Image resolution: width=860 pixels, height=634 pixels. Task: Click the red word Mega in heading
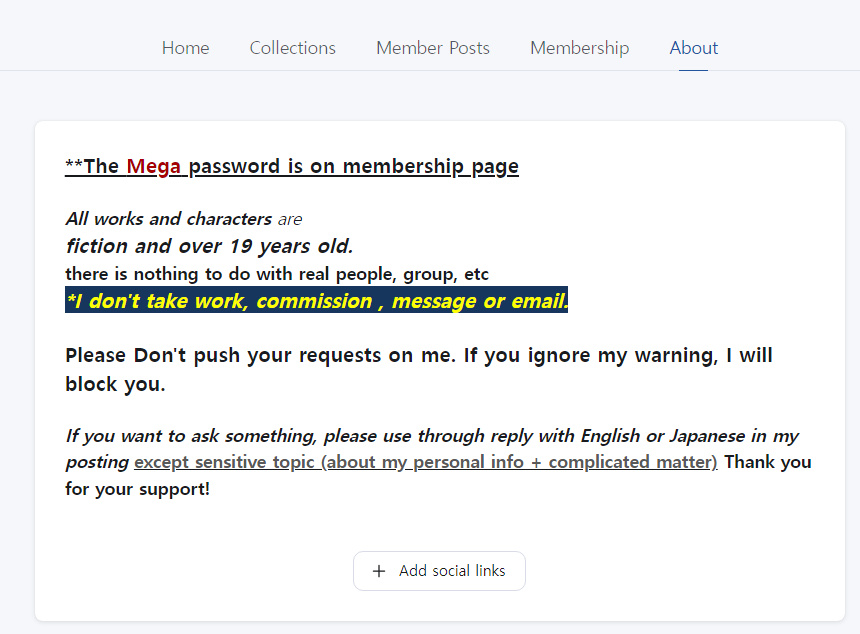[x=154, y=166]
